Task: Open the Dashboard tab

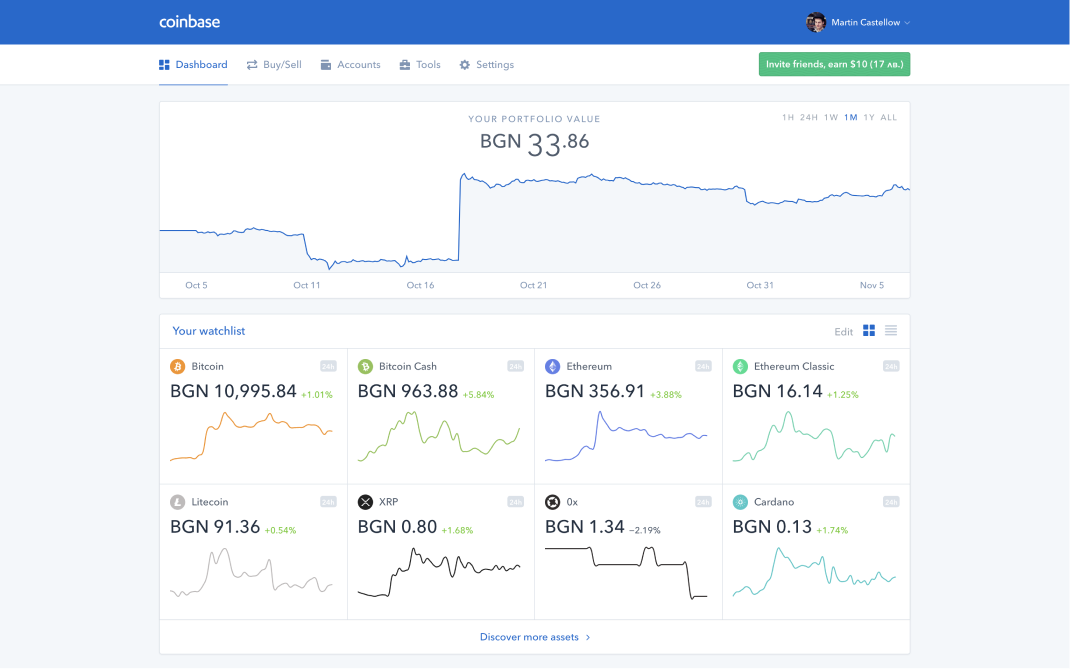Action: (193, 65)
